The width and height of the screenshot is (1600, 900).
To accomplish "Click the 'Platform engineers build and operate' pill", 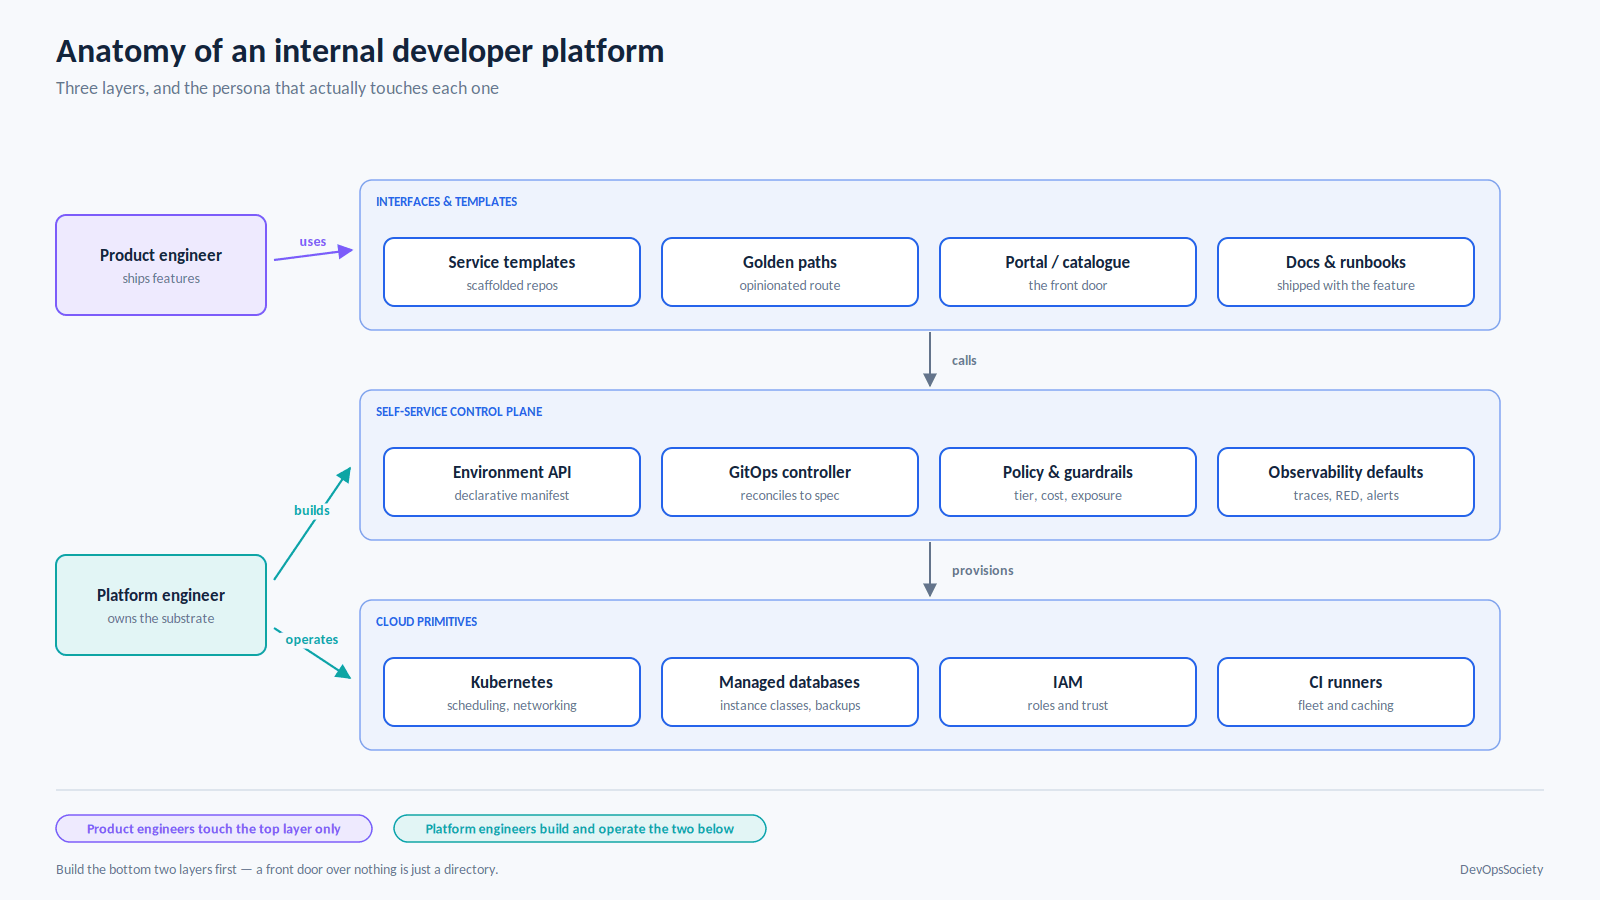I will click(580, 829).
